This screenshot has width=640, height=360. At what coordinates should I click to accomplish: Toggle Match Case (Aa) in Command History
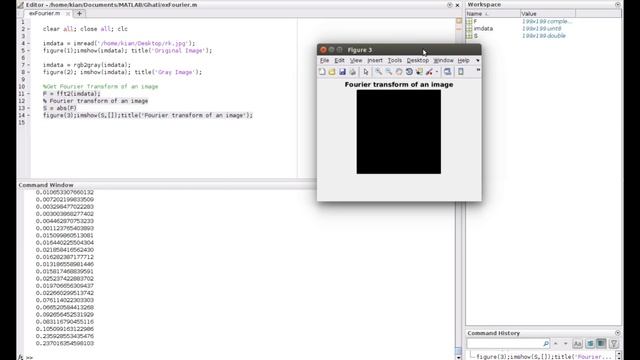577,344
